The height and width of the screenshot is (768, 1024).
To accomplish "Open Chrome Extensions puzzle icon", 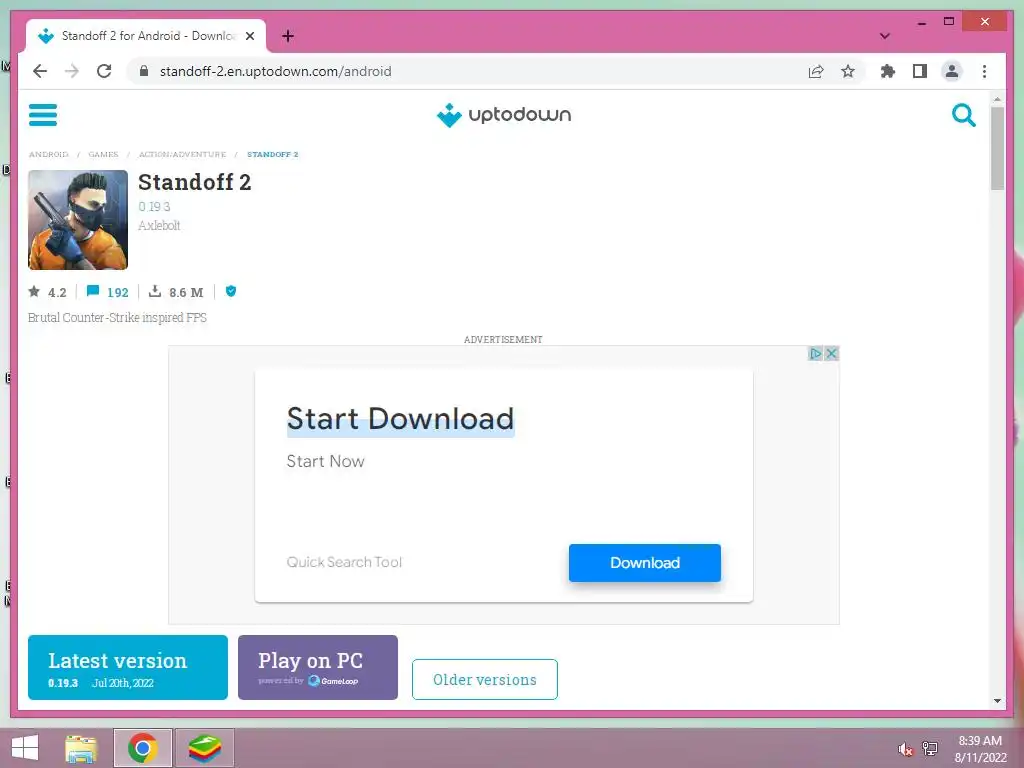I will coord(888,71).
